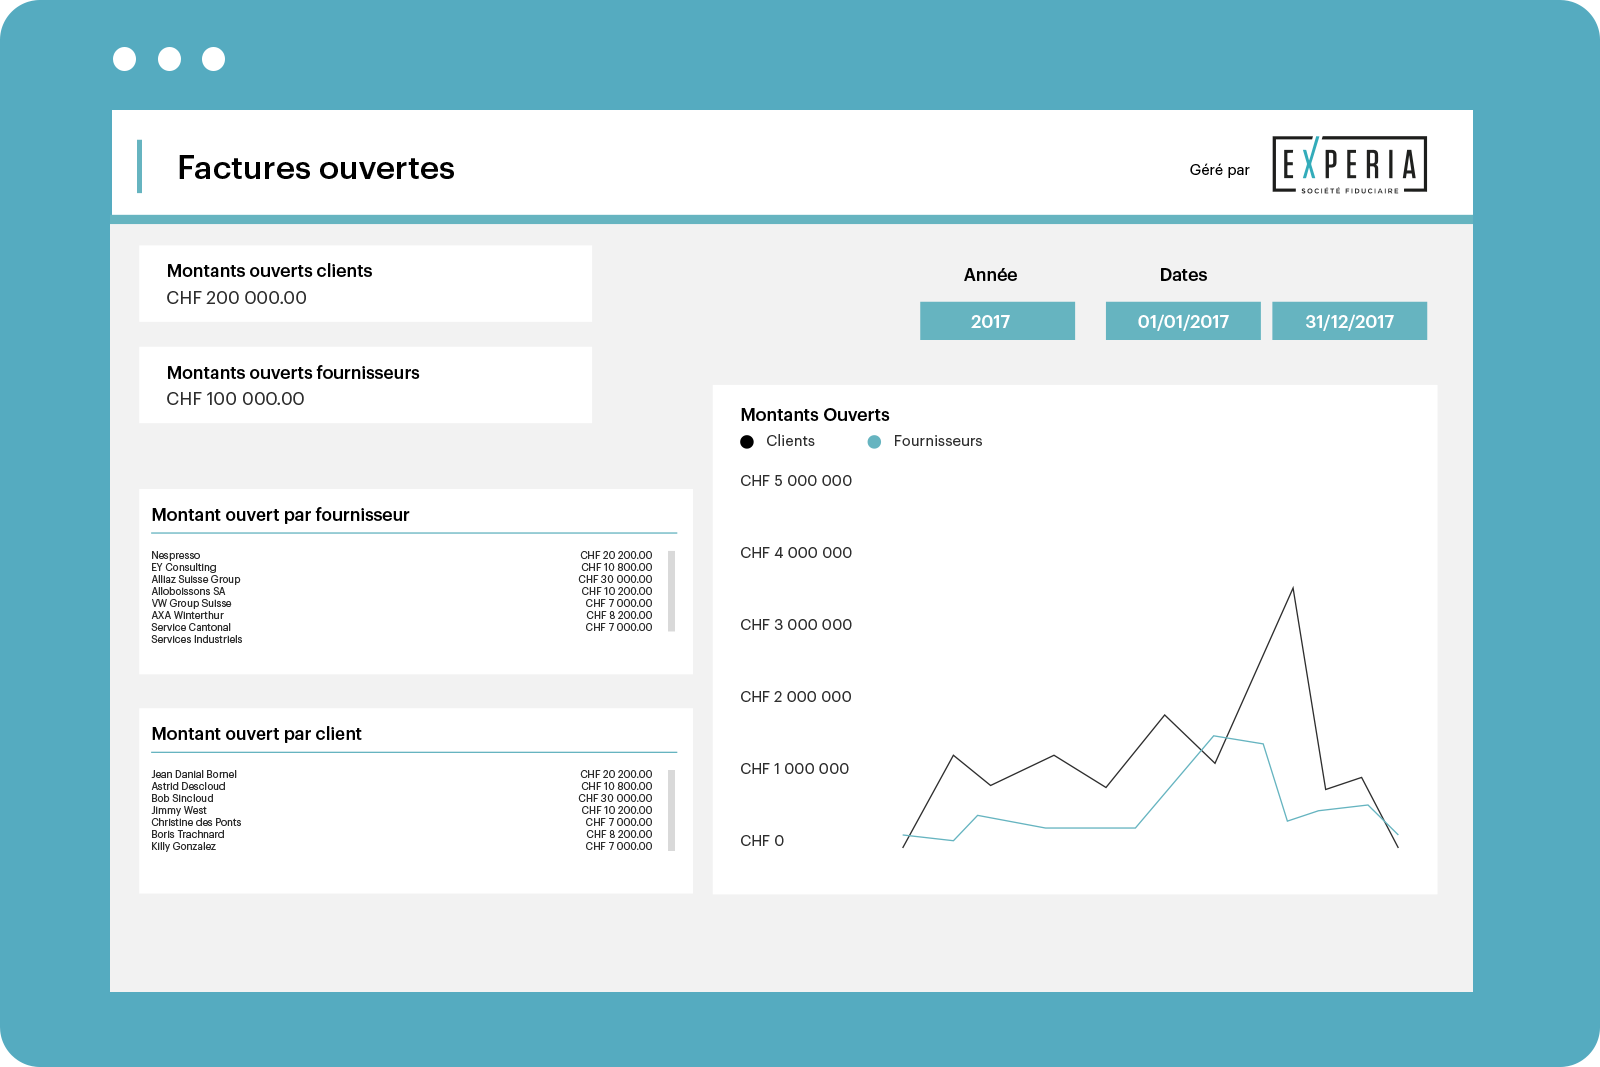Click the Montant ouvert par client heading
The height and width of the screenshot is (1067, 1600).
tap(256, 734)
